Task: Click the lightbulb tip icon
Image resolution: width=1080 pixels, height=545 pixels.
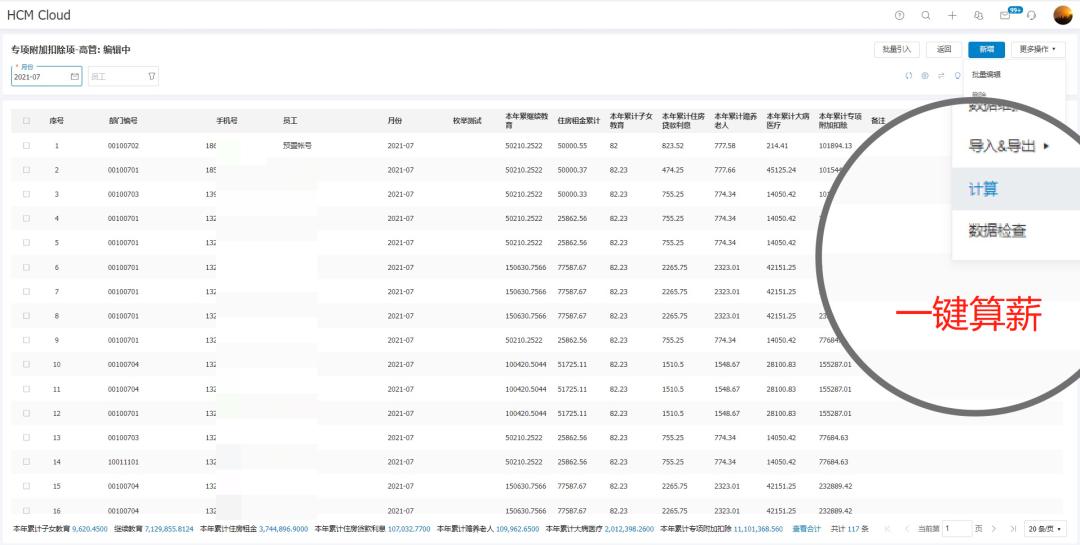Action: coord(957,76)
